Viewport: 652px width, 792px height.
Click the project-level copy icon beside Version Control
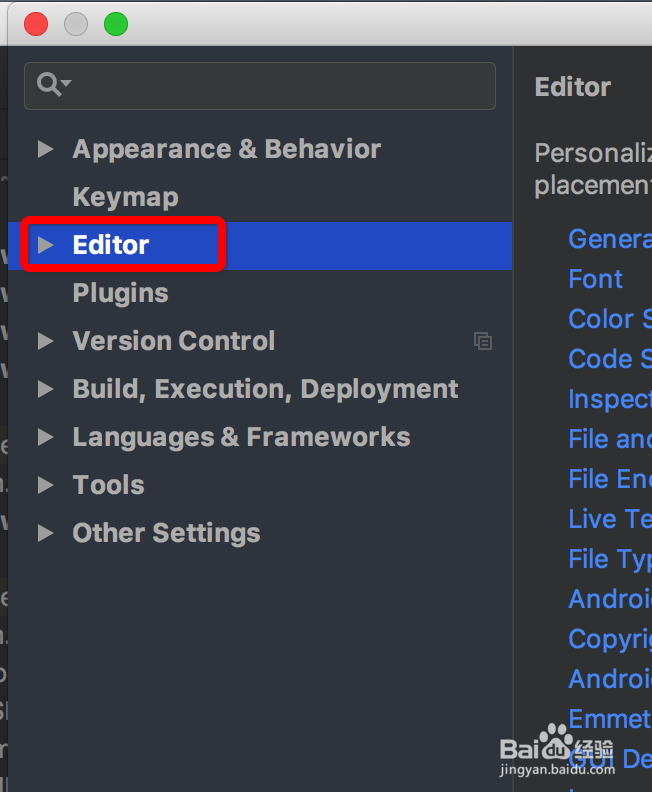[x=483, y=341]
